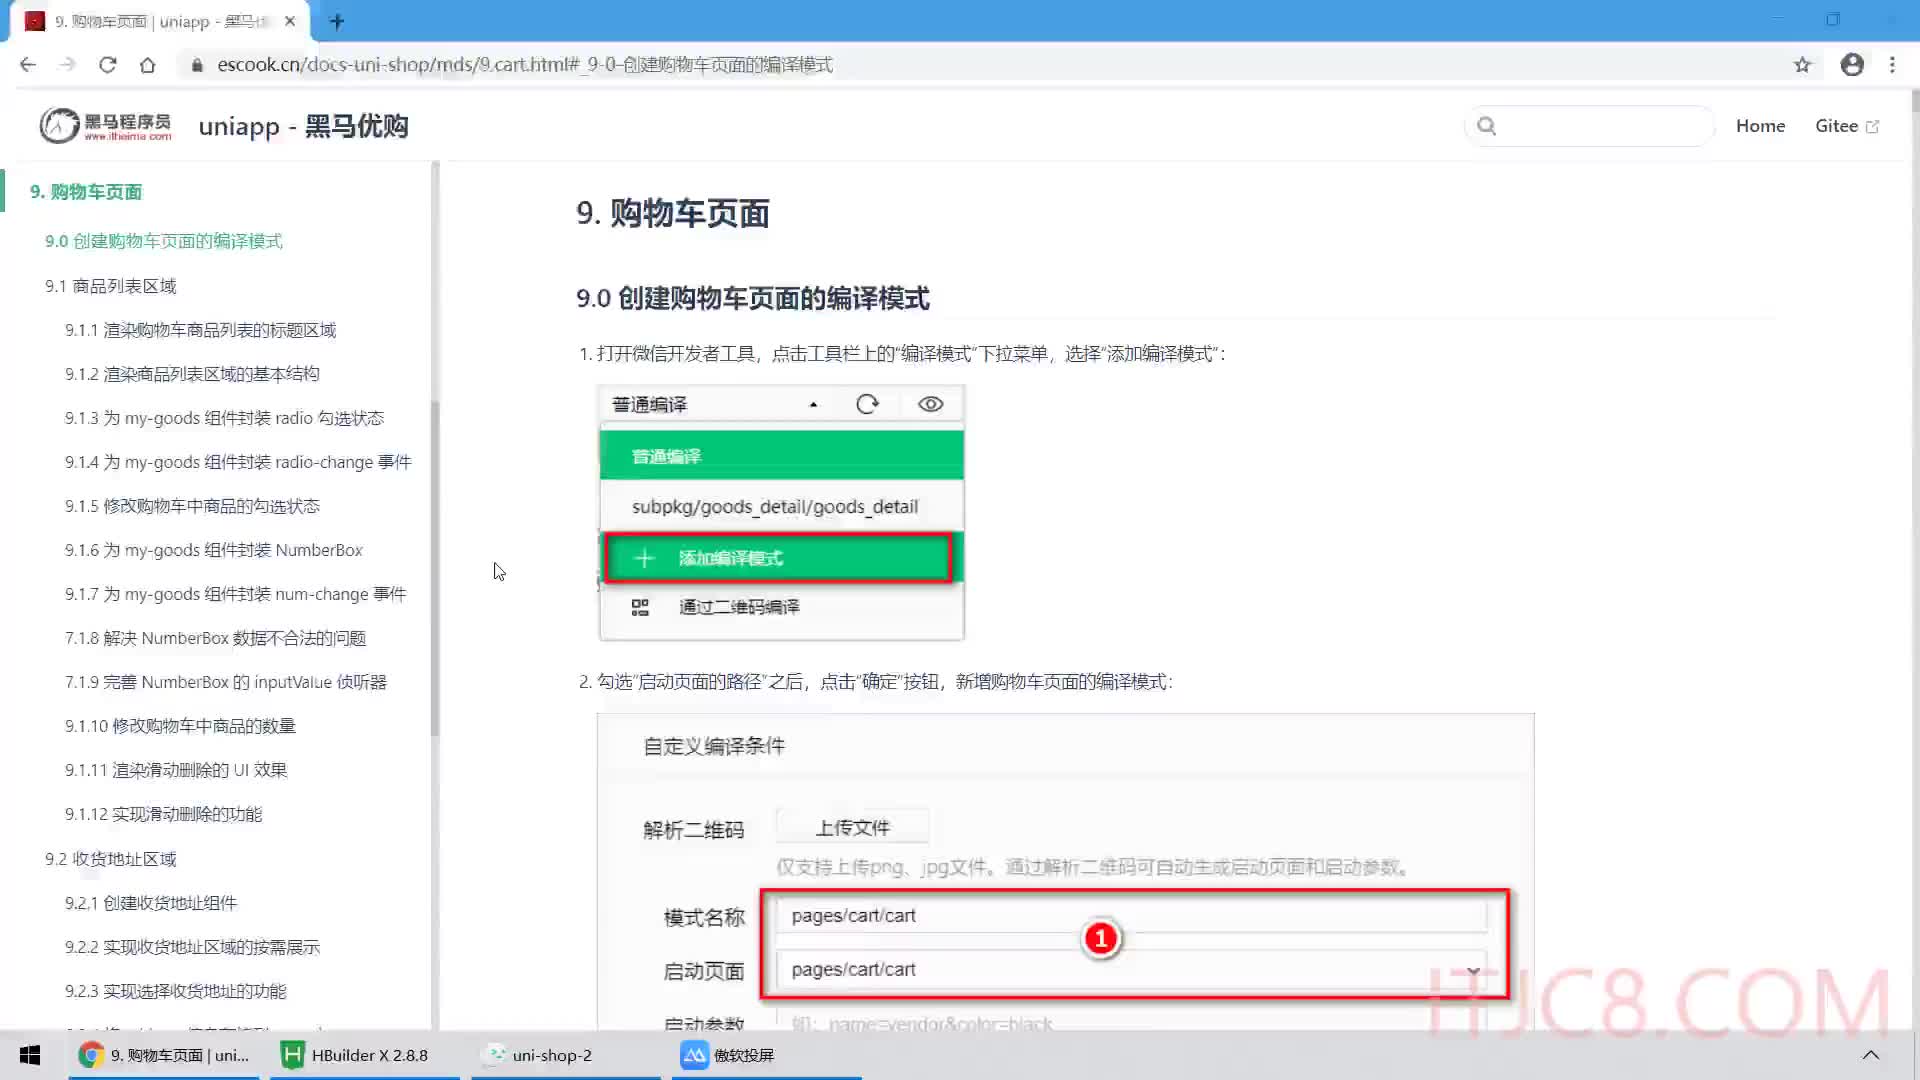Bookmark this page with the star icon
1920x1080 pixels.
[x=1802, y=65]
